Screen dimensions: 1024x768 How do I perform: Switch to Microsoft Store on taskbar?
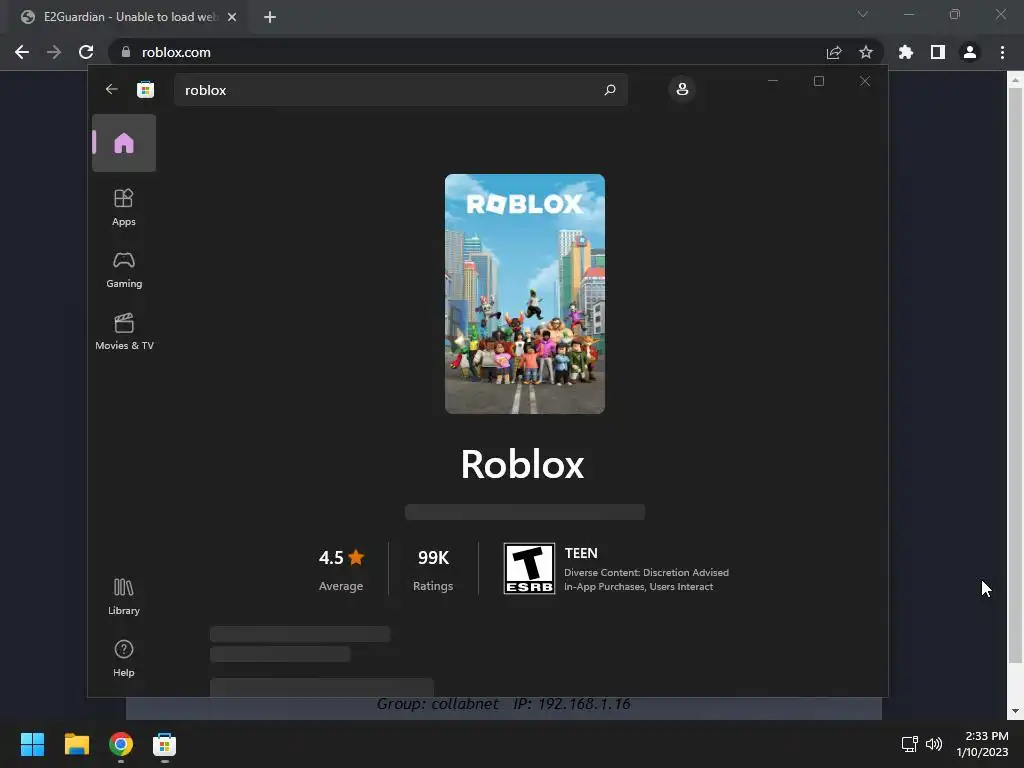pos(165,744)
